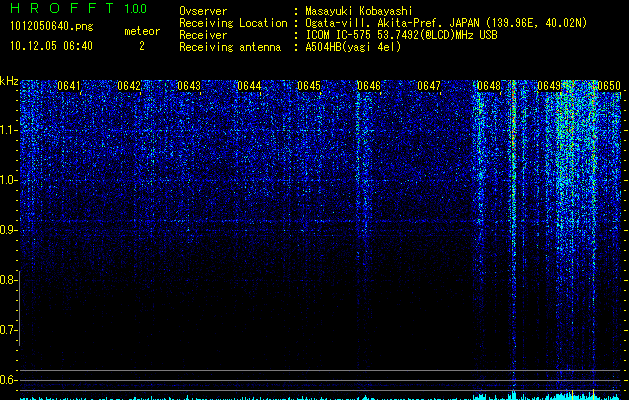This screenshot has height=400, width=629.
Task: Click the Receiving antenna label
Action: pos(230,47)
